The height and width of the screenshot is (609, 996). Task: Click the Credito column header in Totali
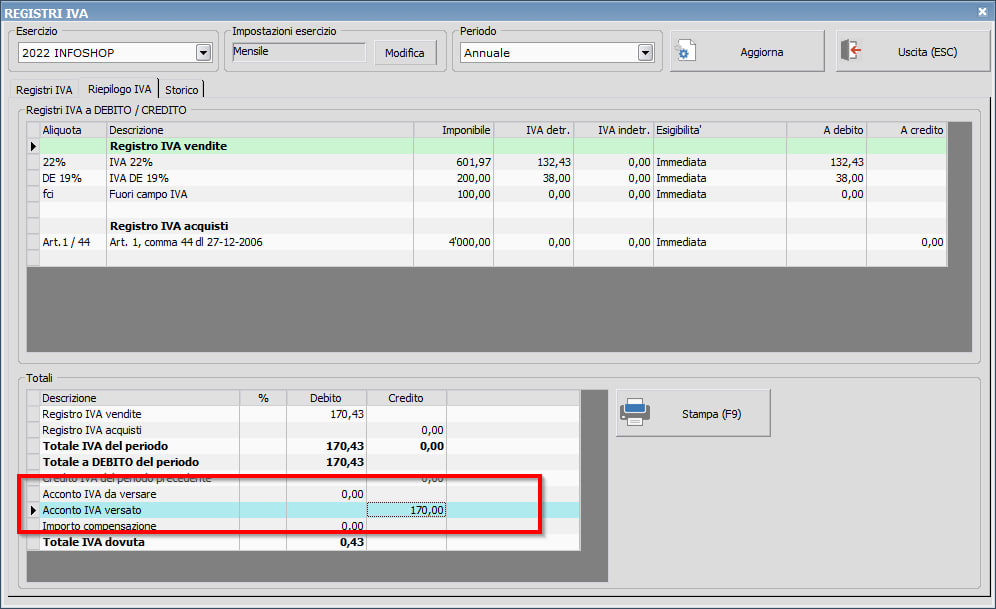407,398
